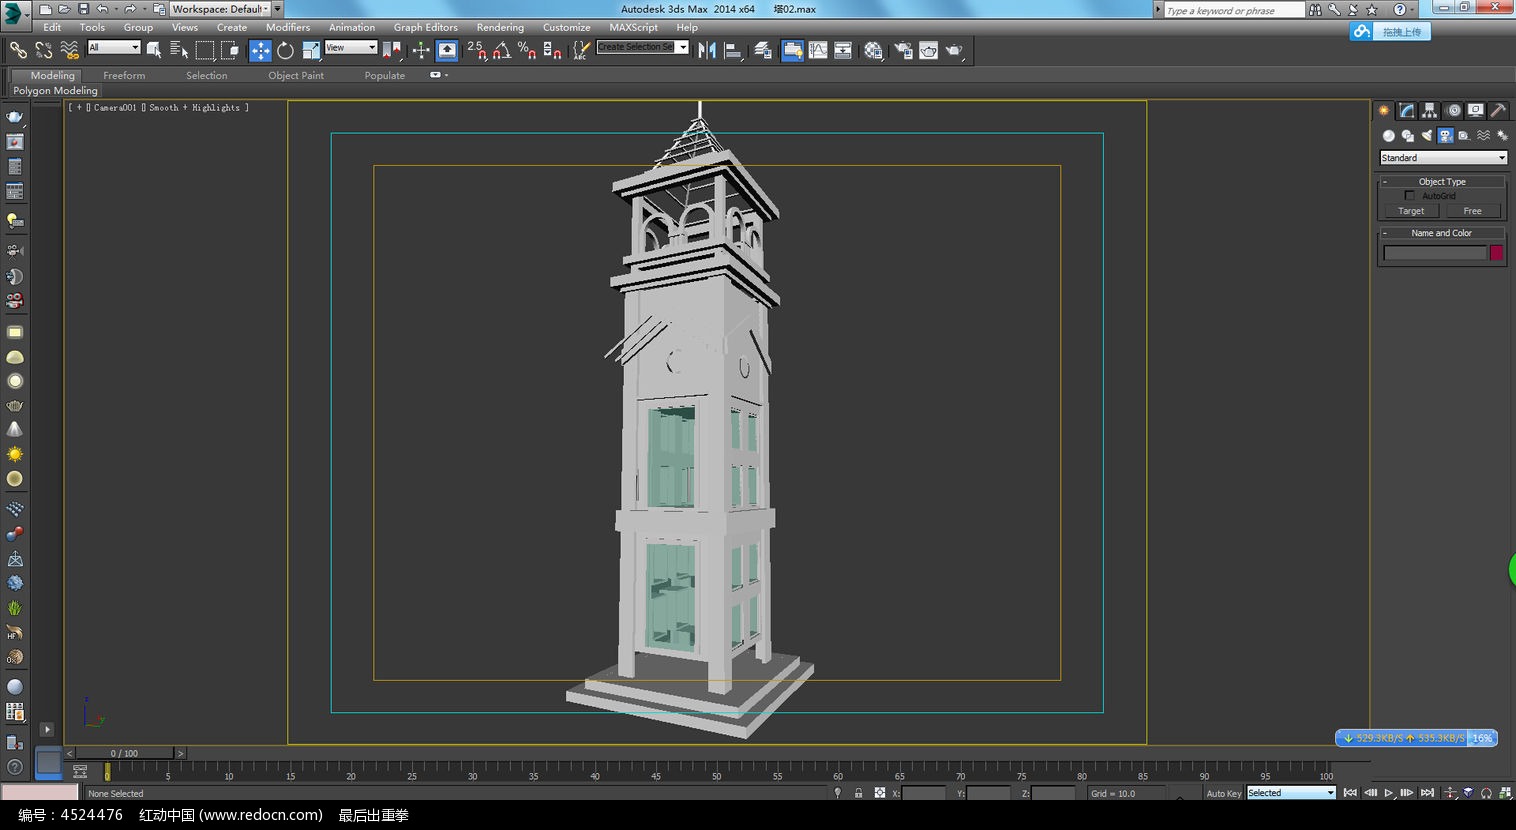Click the Mirror tool icon
Image resolution: width=1516 pixels, height=830 pixels.
click(707, 50)
